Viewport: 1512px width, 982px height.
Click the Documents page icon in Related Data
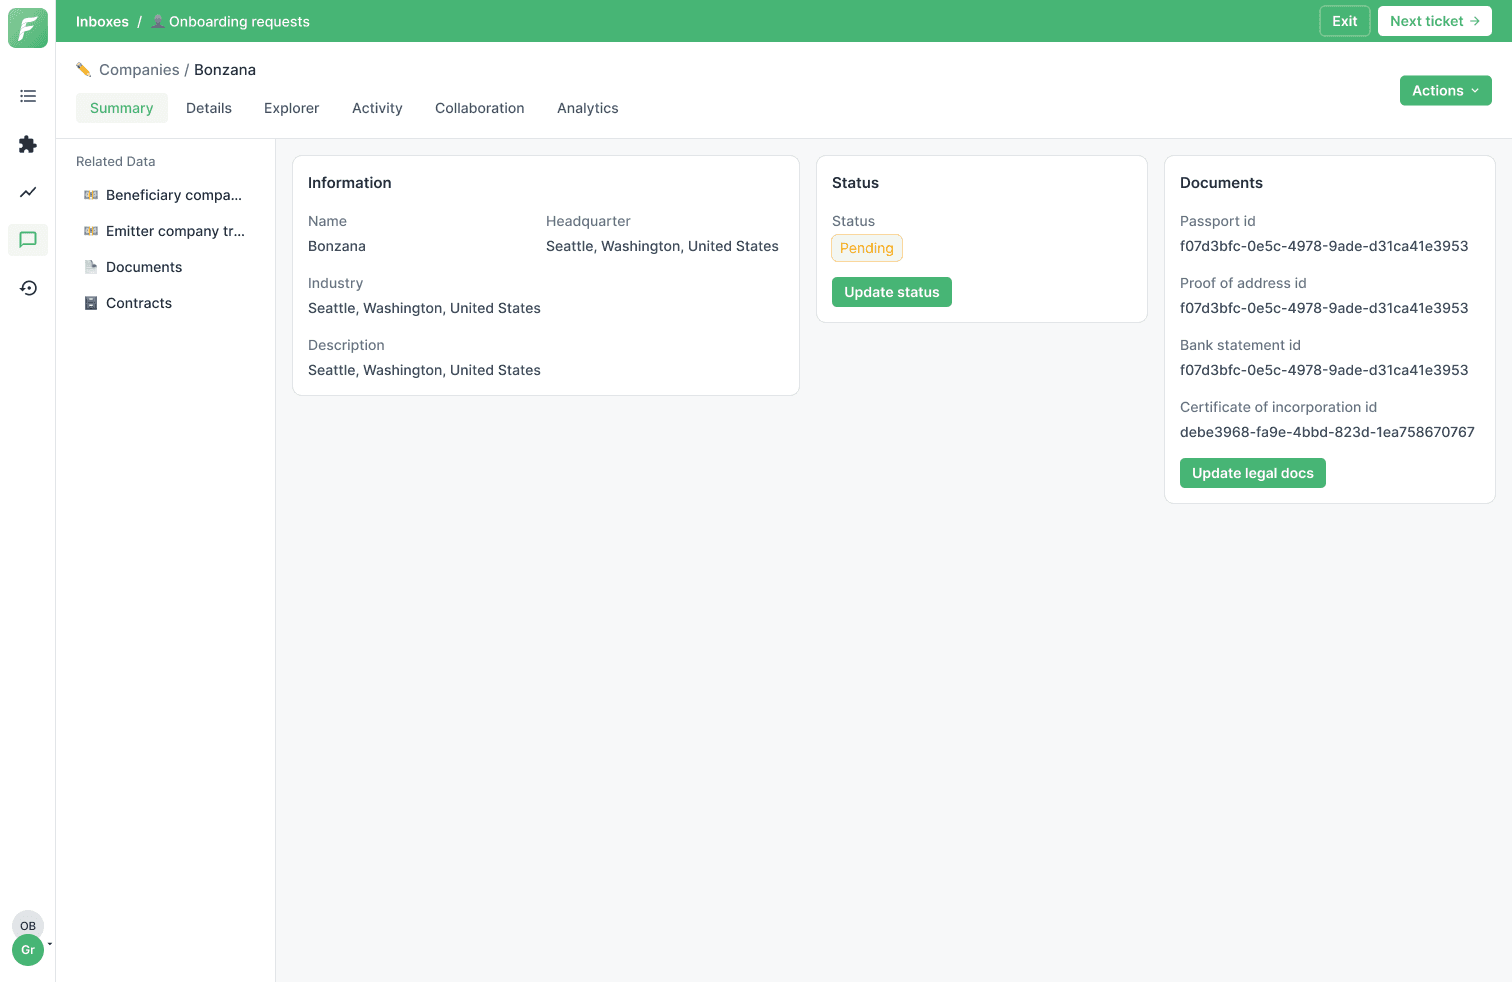pos(91,267)
